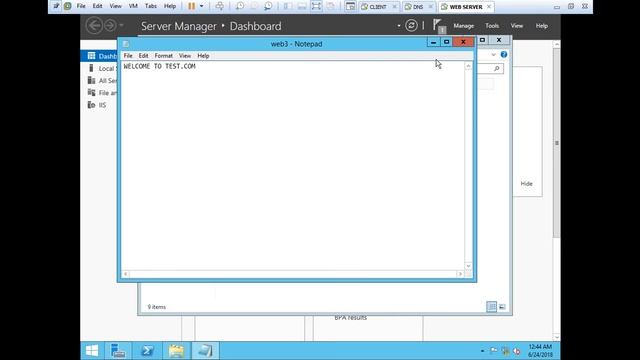Close the DNS tab
The width and height of the screenshot is (640, 360).
click(430, 7)
